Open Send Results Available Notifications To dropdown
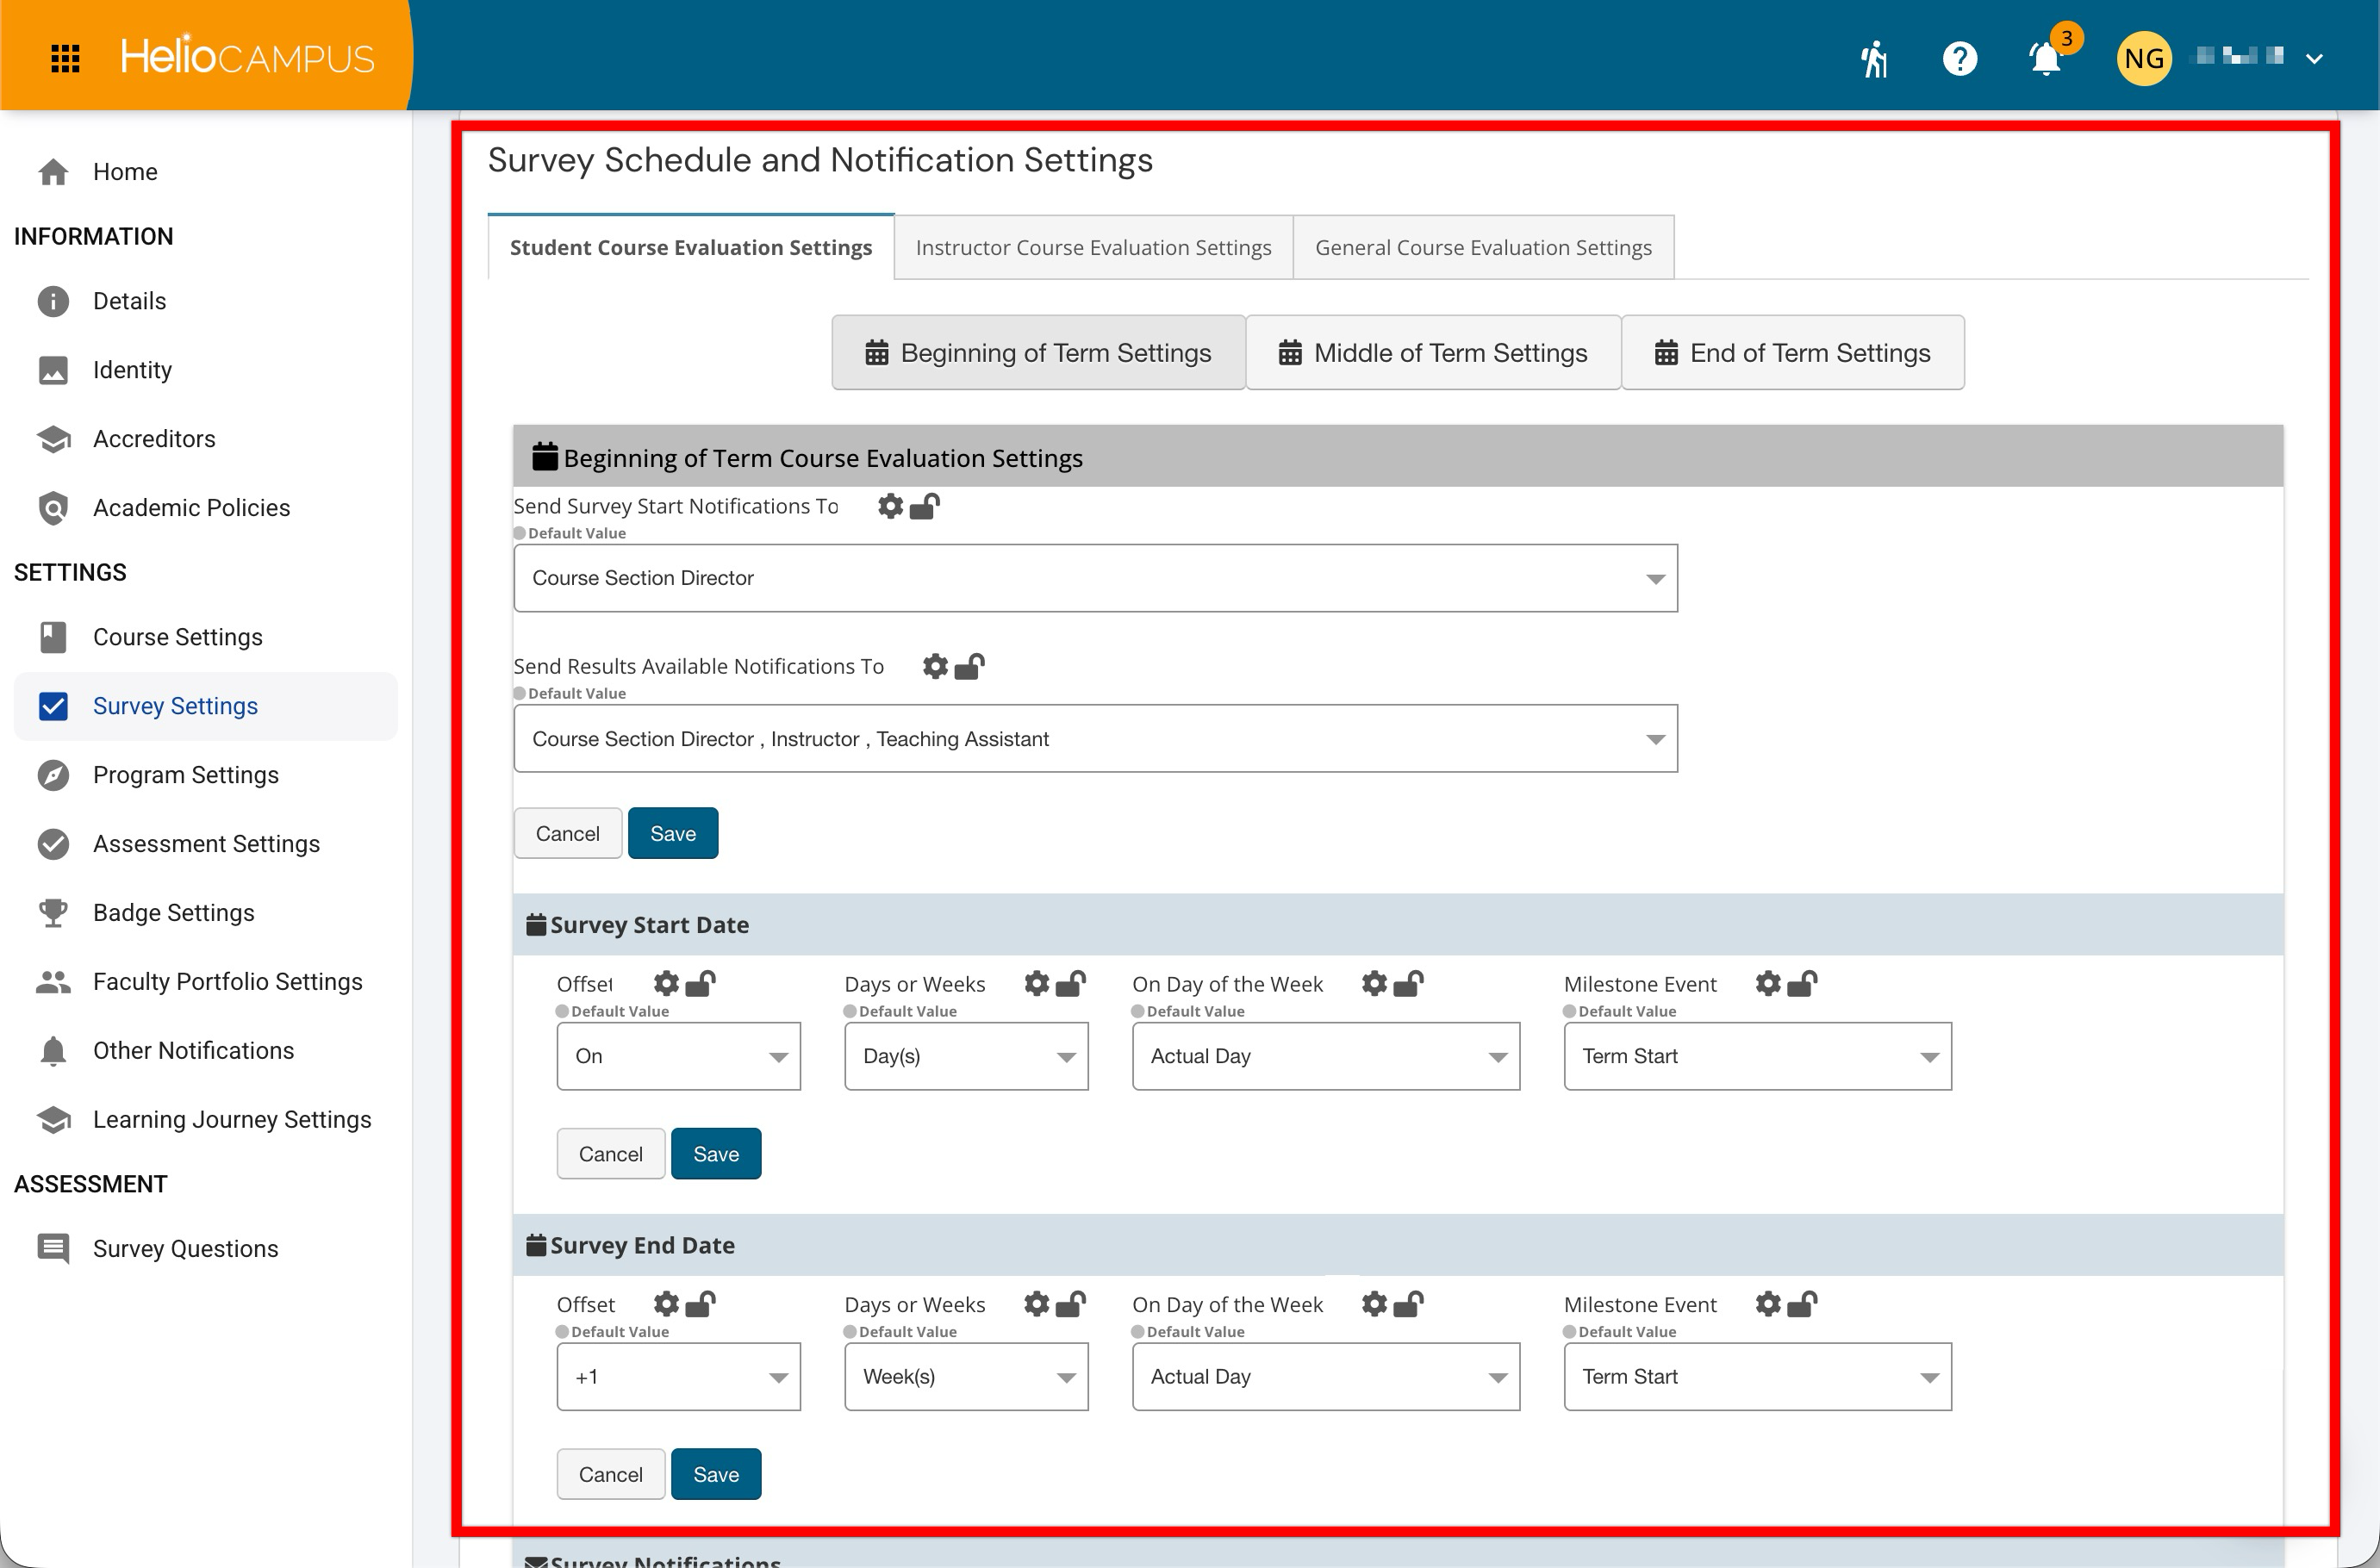Screen dimensions: 2380x1568 tap(1095, 739)
